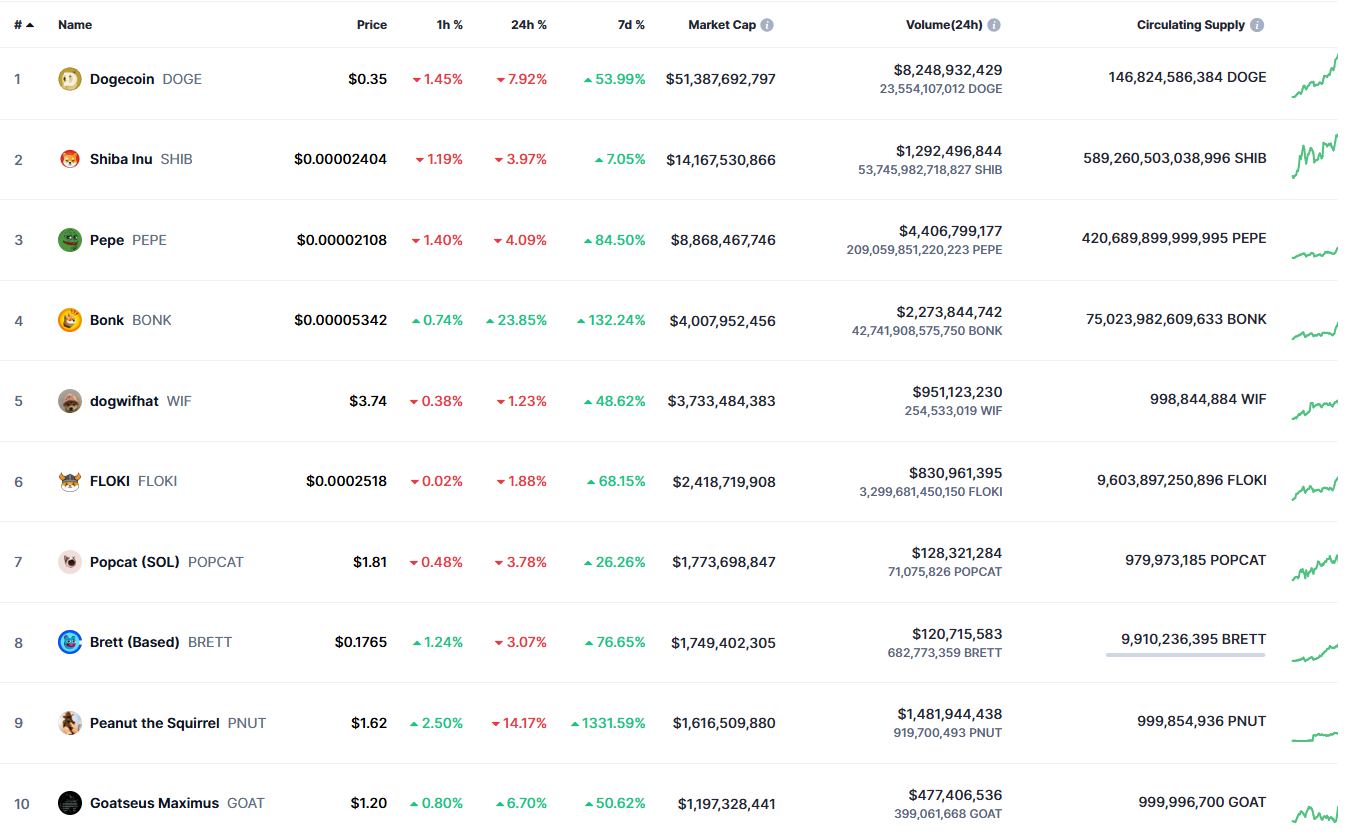Sort by the 7d % column header
This screenshot has width=1351, height=840.
click(631, 25)
